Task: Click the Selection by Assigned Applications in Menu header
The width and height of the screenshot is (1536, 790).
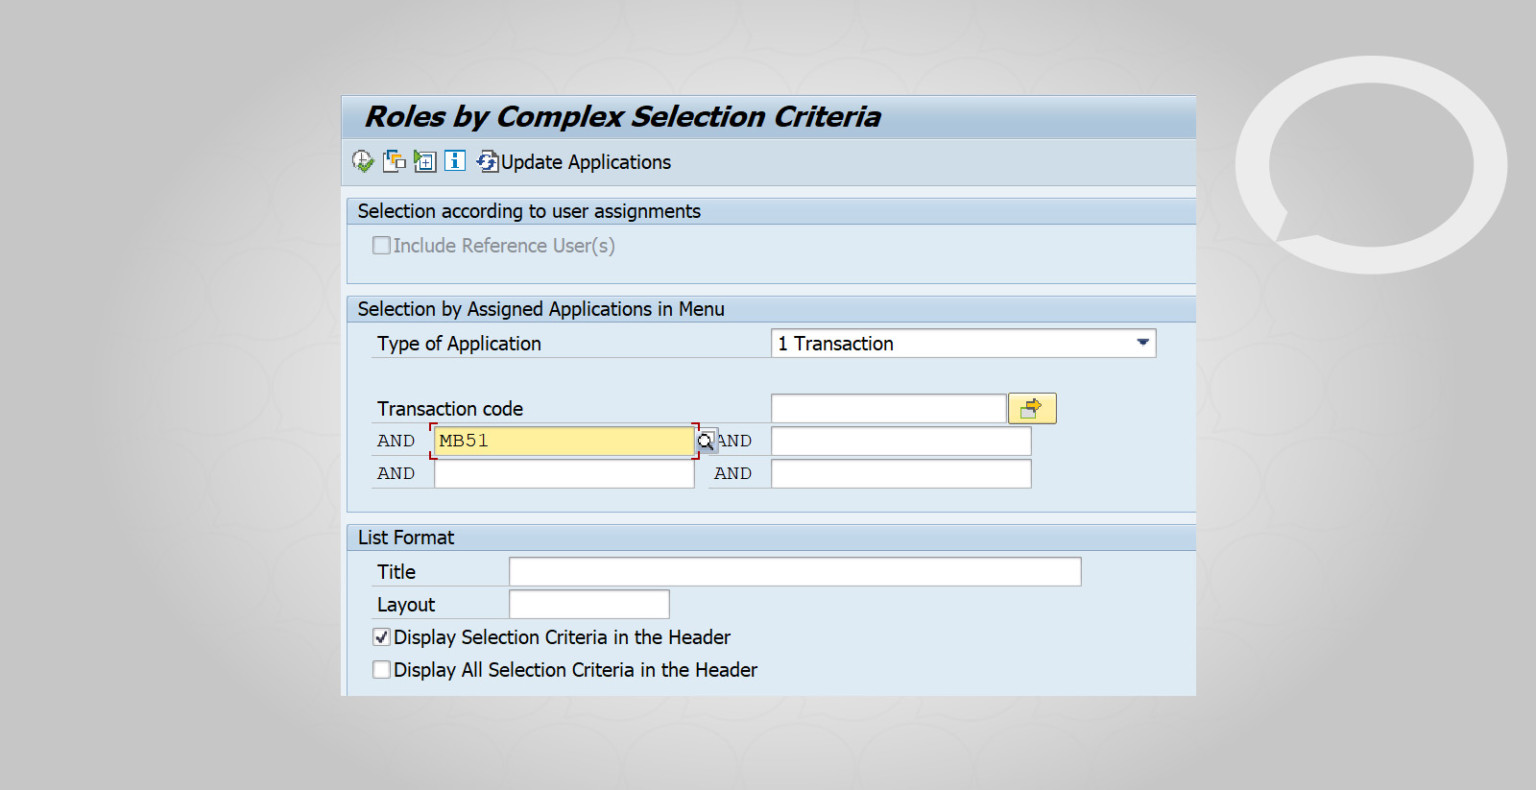Action: pos(541,309)
